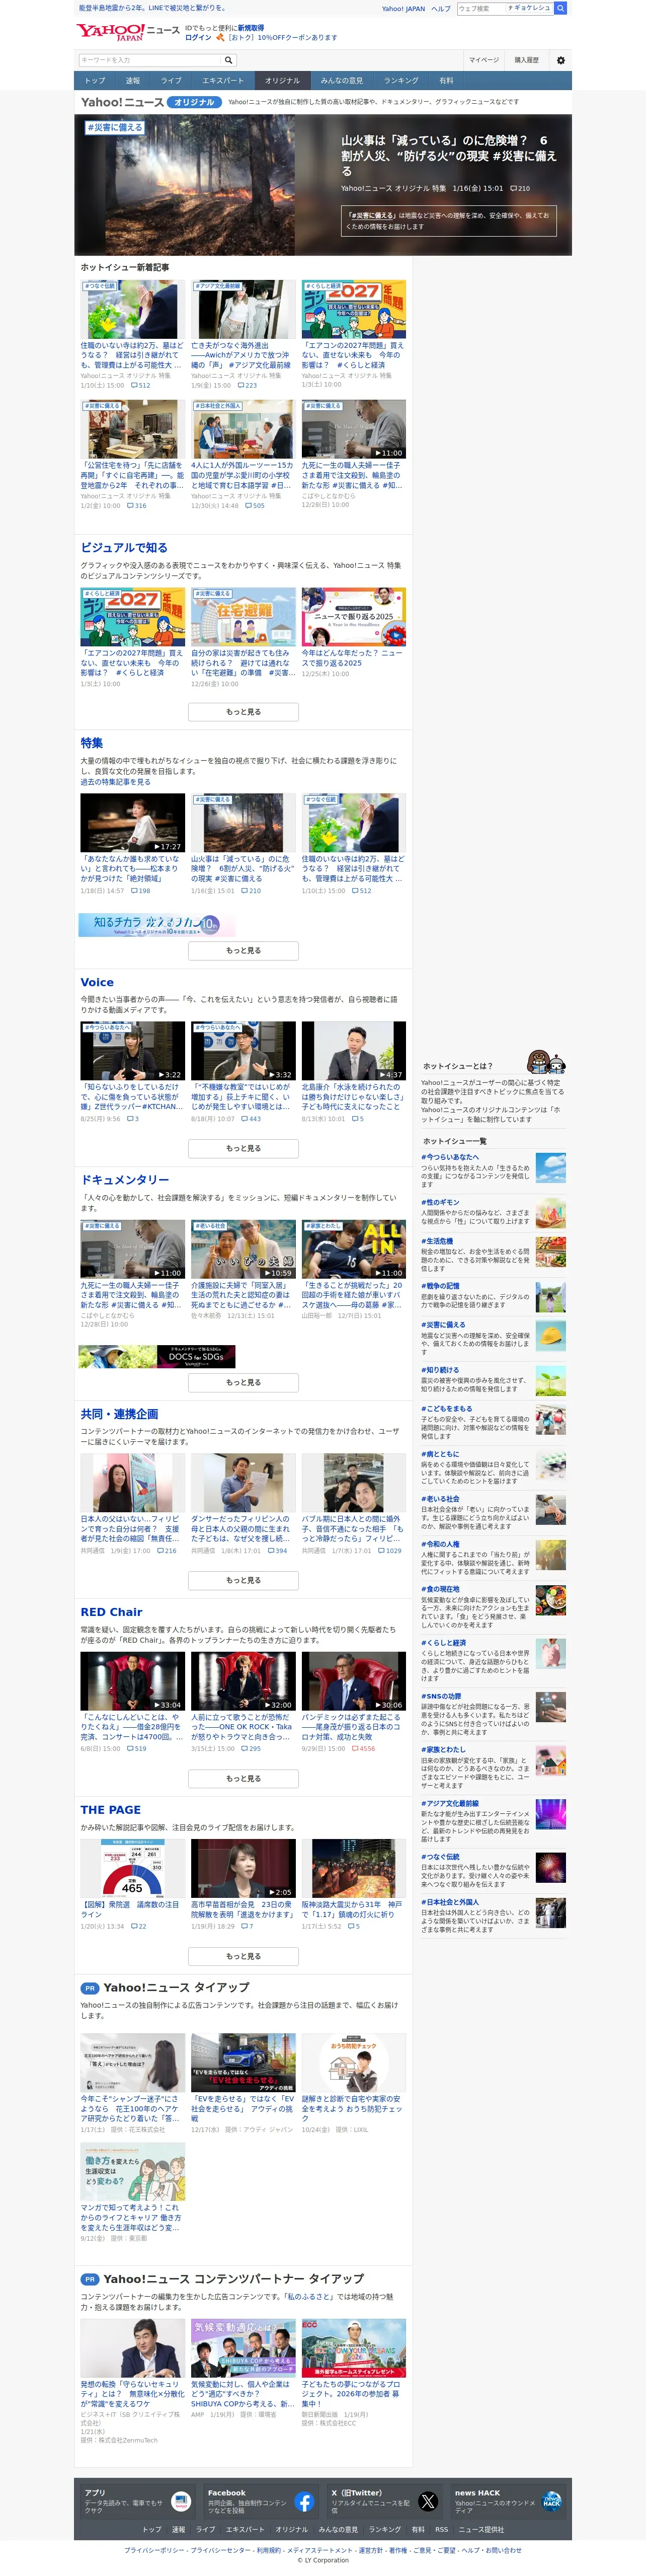Viewport: 646px width, 2576px height.
Task: Click the マイページ button
Action: [x=484, y=60]
